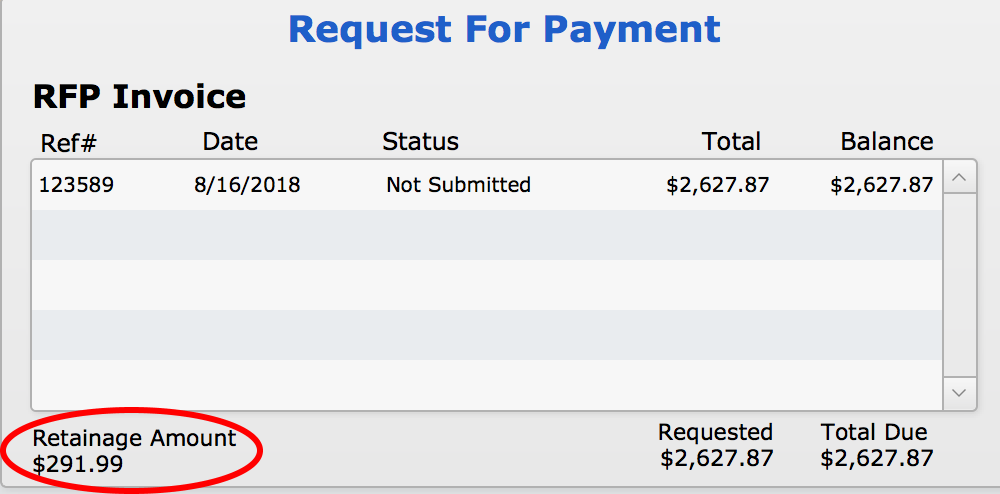The width and height of the screenshot is (1000, 494).
Task: Click the invoice row's Balance amount cell
Action: click(x=881, y=185)
